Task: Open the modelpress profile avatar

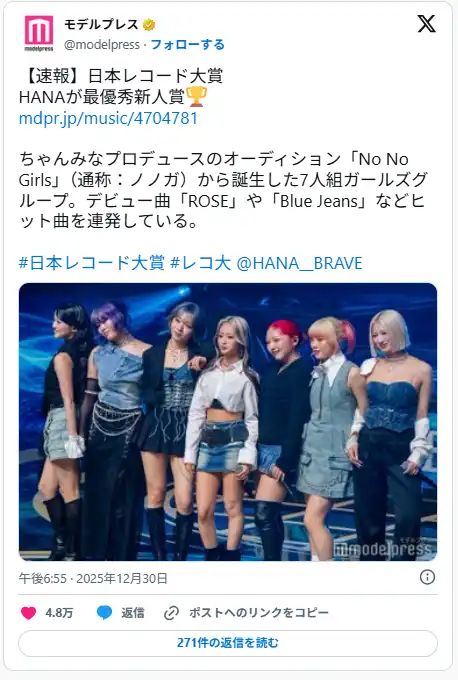Action: click(39, 34)
